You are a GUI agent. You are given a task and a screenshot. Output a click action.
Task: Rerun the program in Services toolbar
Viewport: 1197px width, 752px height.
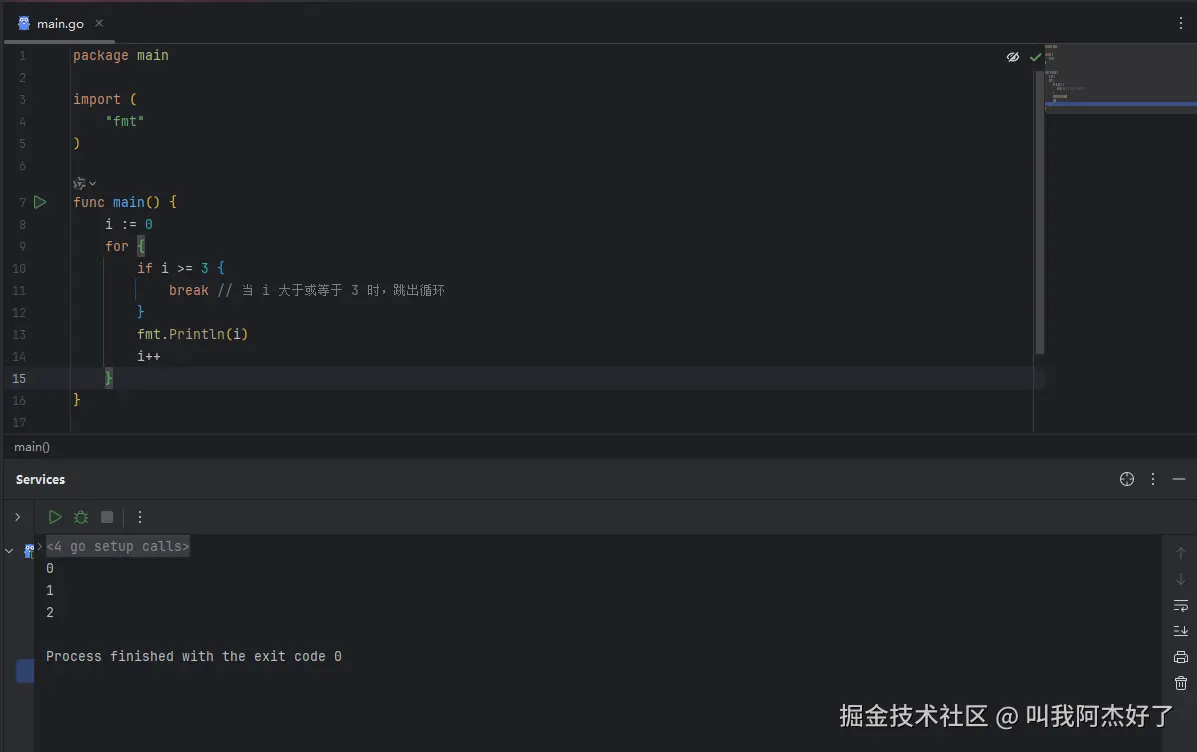[55, 517]
